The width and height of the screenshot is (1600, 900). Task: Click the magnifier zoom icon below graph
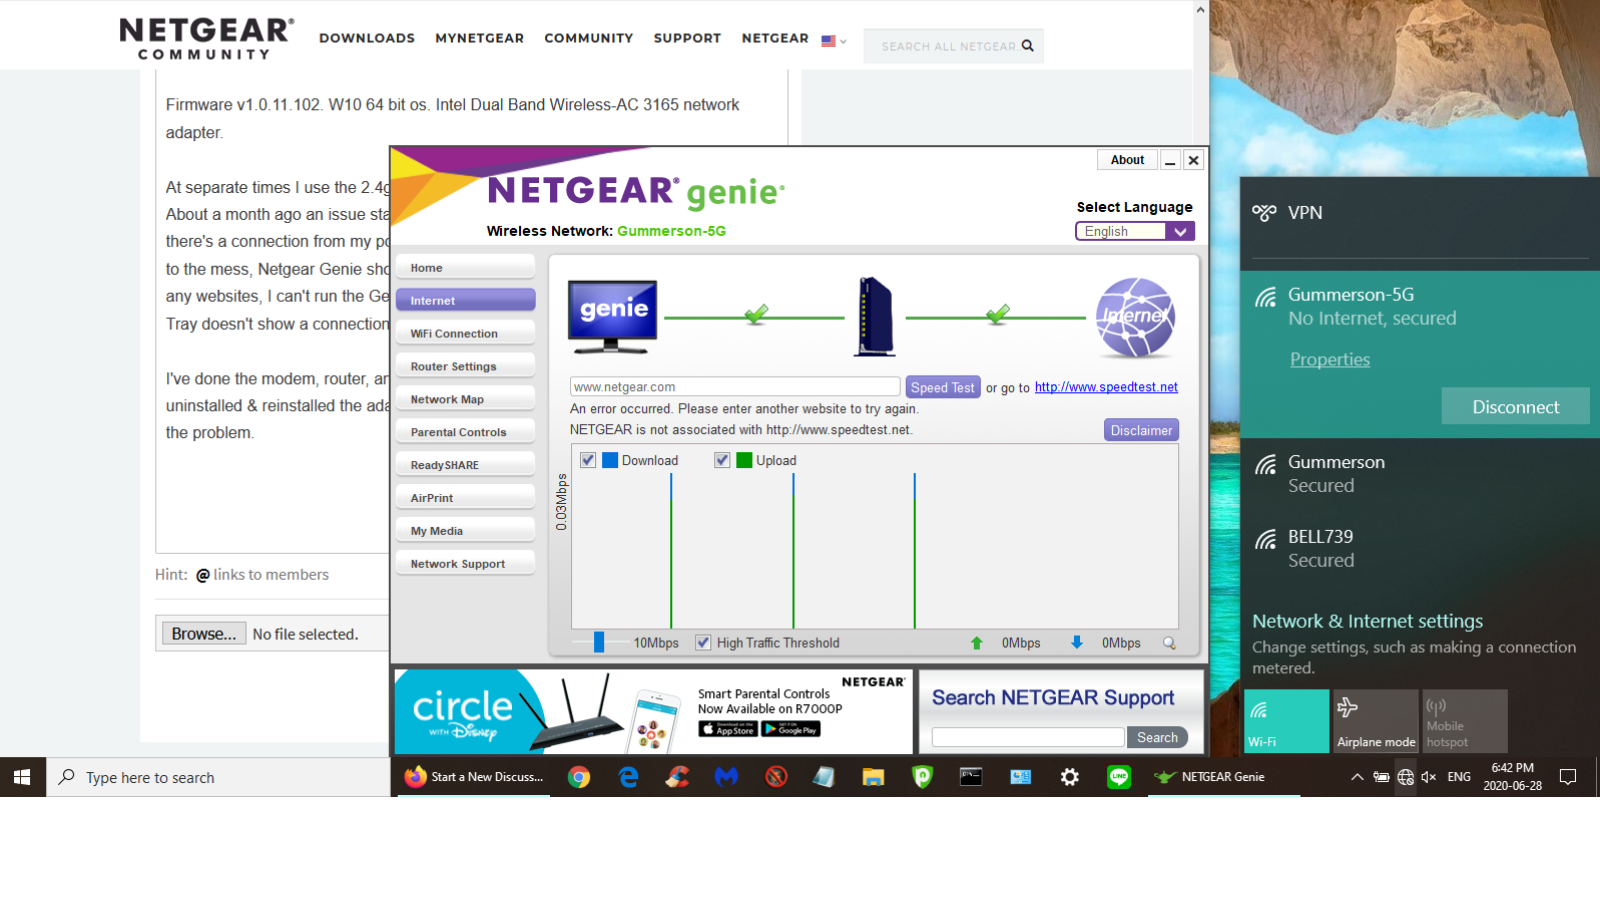coord(1169,643)
